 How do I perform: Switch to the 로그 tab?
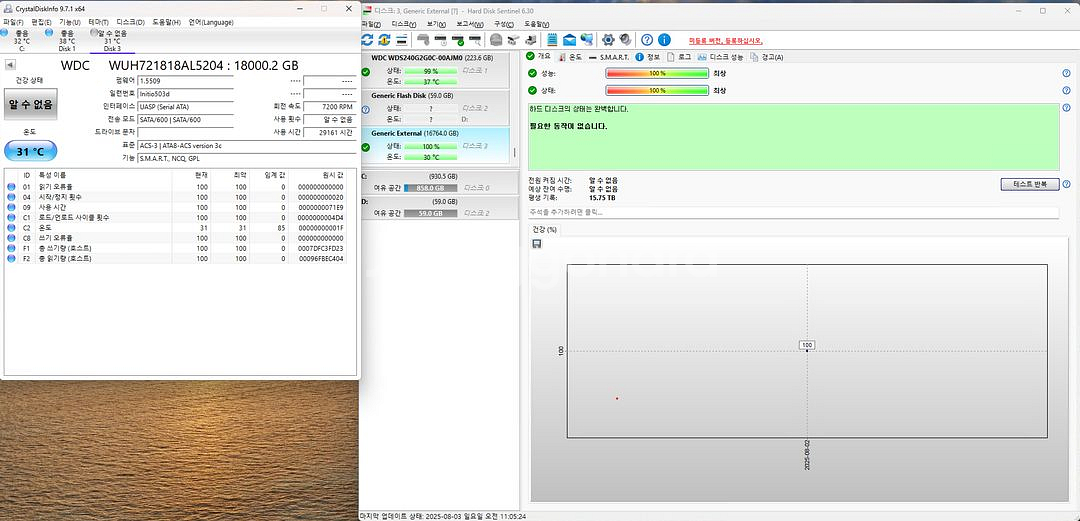(x=679, y=57)
